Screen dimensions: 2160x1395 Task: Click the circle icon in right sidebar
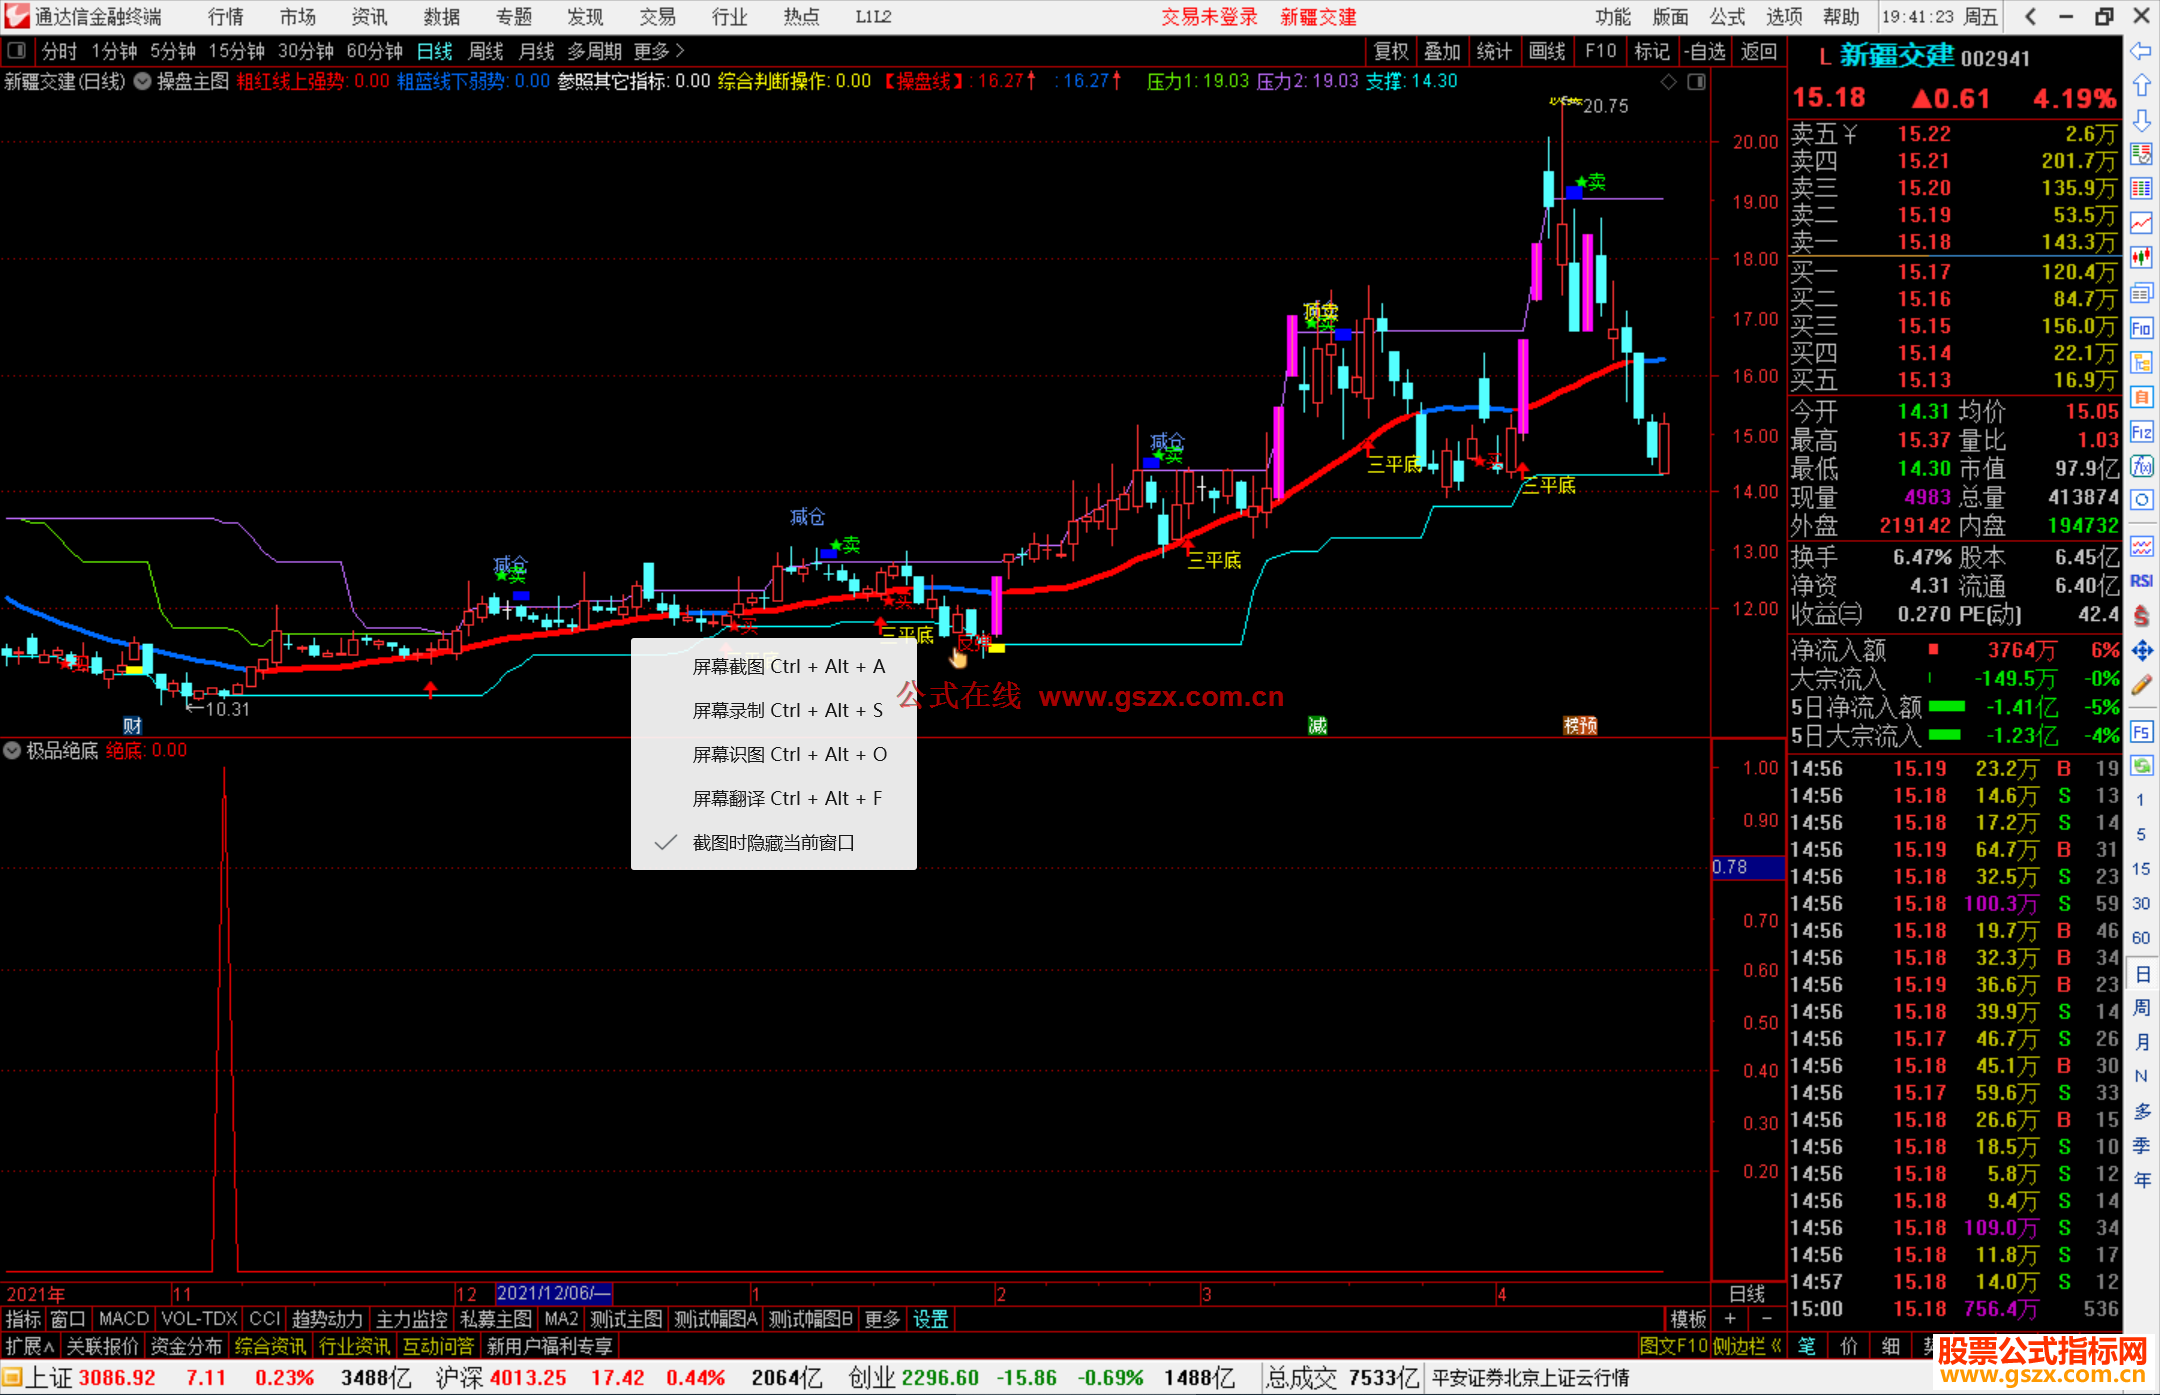(2141, 500)
